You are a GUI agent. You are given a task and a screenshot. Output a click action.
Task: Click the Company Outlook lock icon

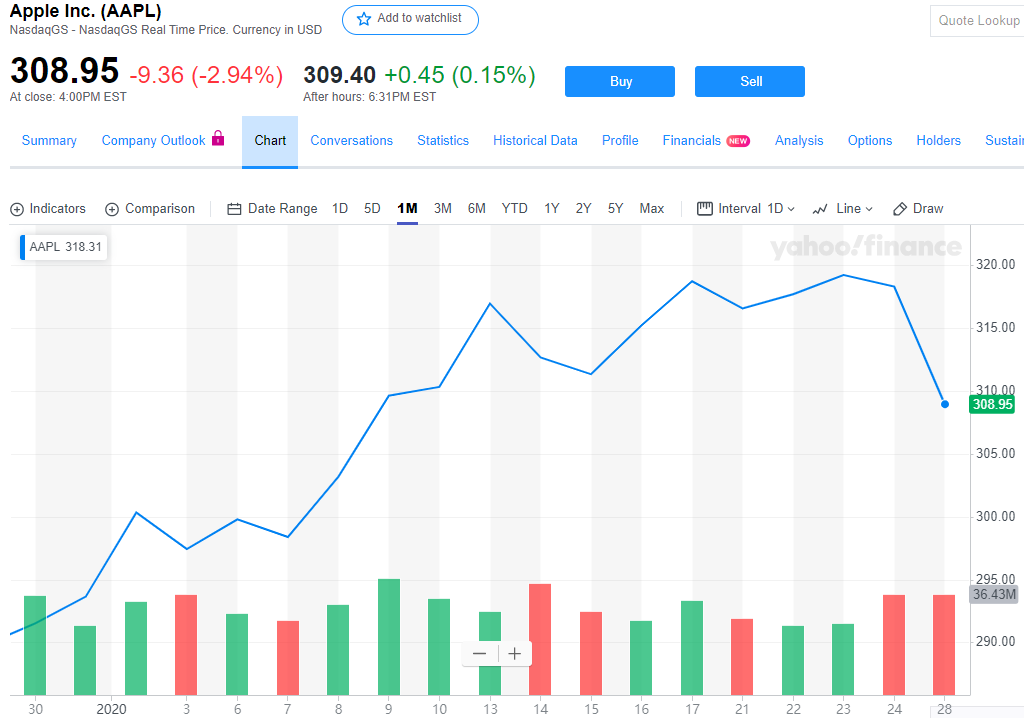pos(218,139)
